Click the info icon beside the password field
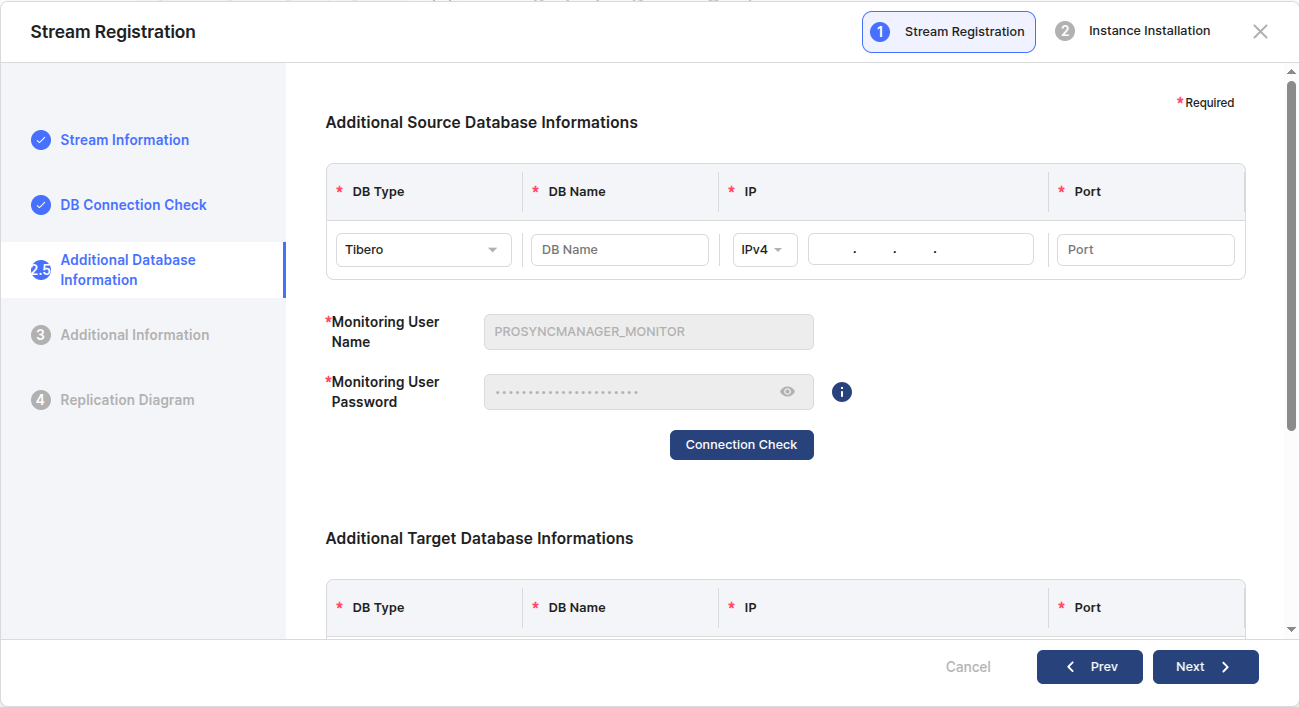The height and width of the screenshot is (707, 1299). tap(842, 392)
